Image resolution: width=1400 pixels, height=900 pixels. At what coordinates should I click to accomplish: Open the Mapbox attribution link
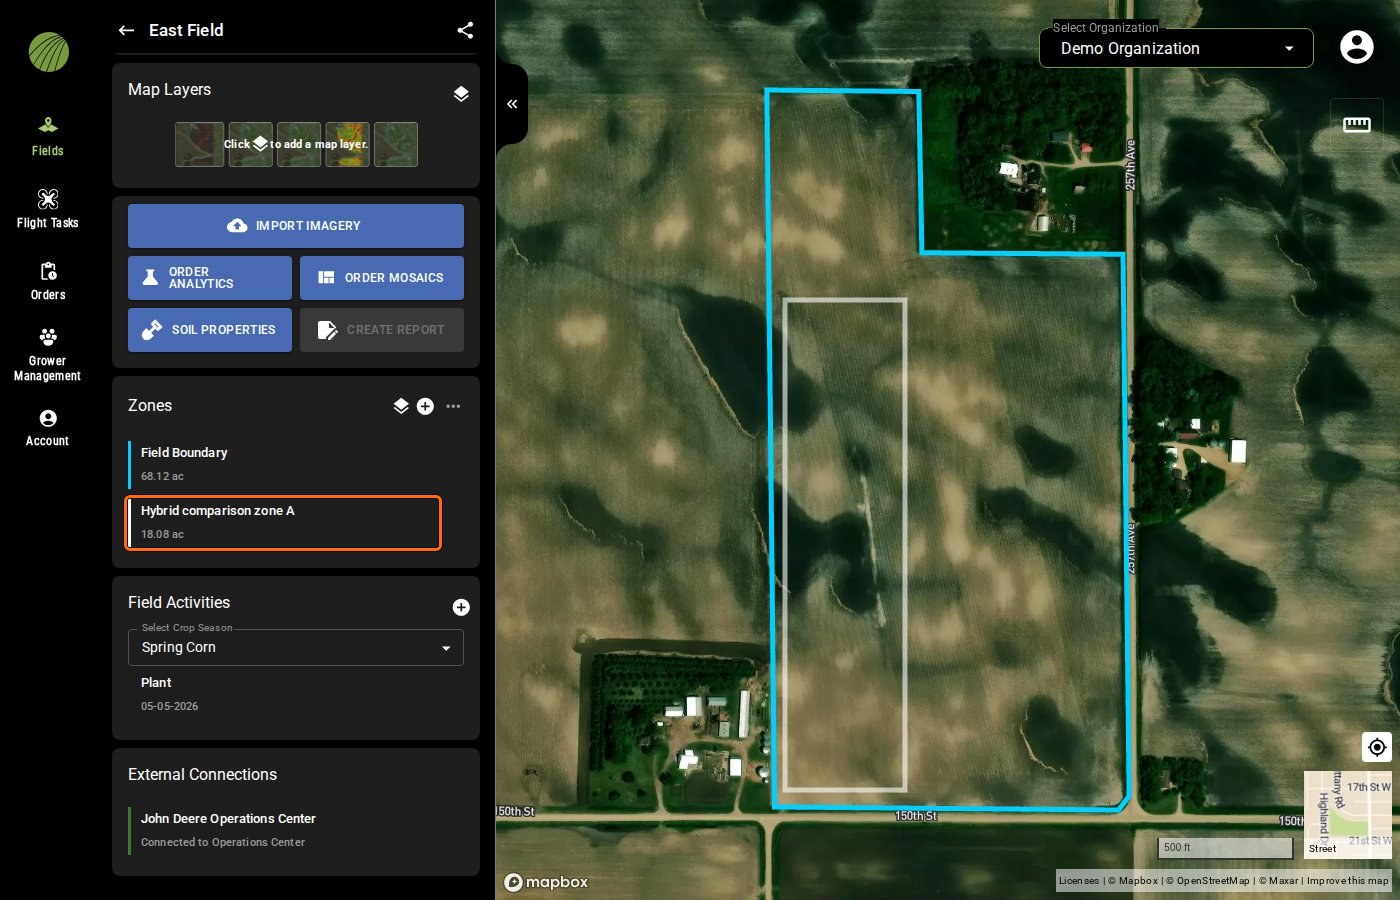[x=1133, y=881]
